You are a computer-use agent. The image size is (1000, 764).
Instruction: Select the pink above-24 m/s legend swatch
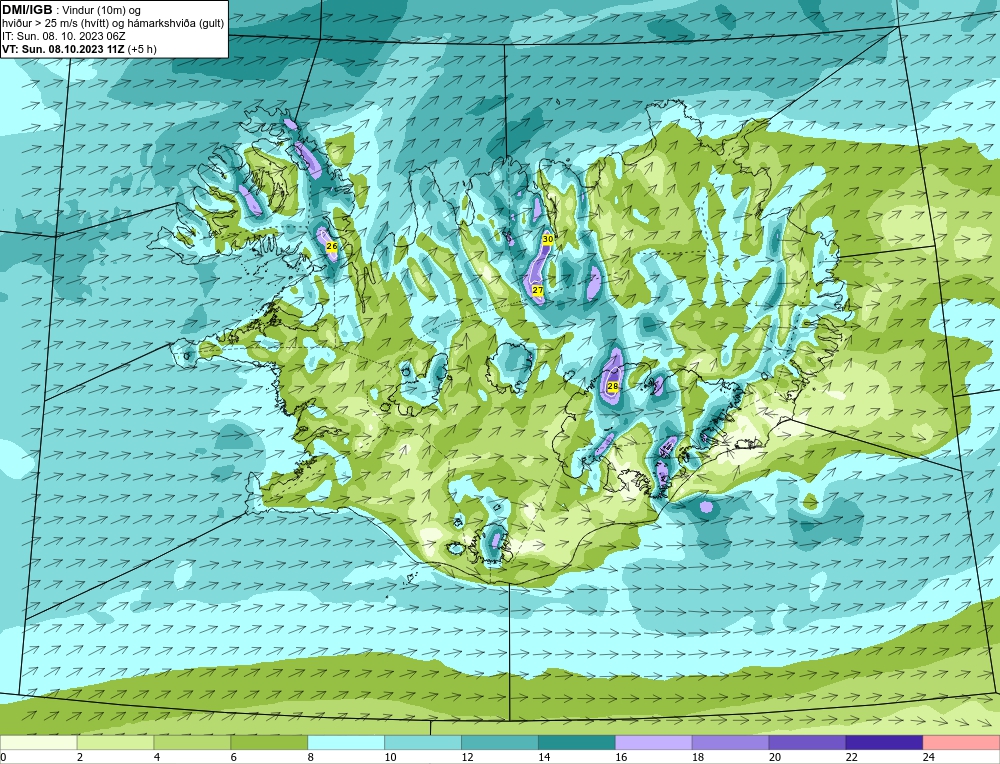pyautogui.click(x=961, y=742)
